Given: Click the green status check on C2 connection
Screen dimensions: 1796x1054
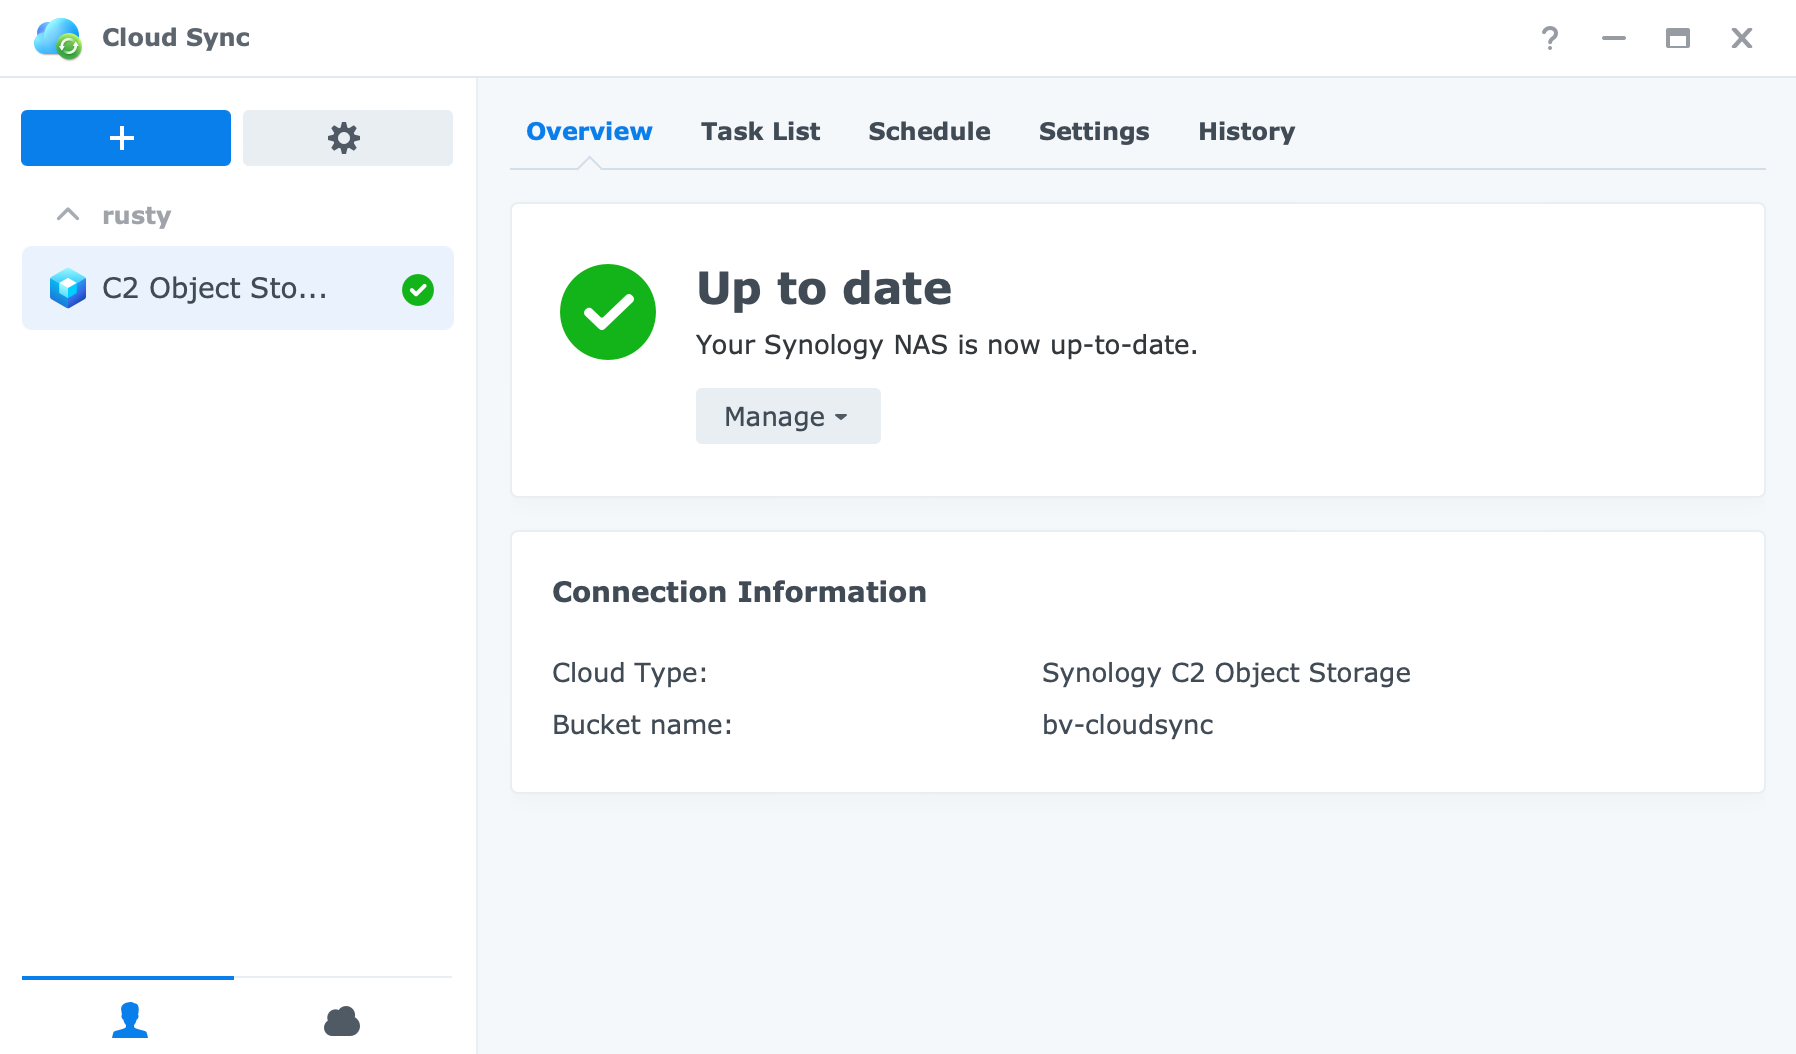Looking at the screenshot, I should pos(418,289).
